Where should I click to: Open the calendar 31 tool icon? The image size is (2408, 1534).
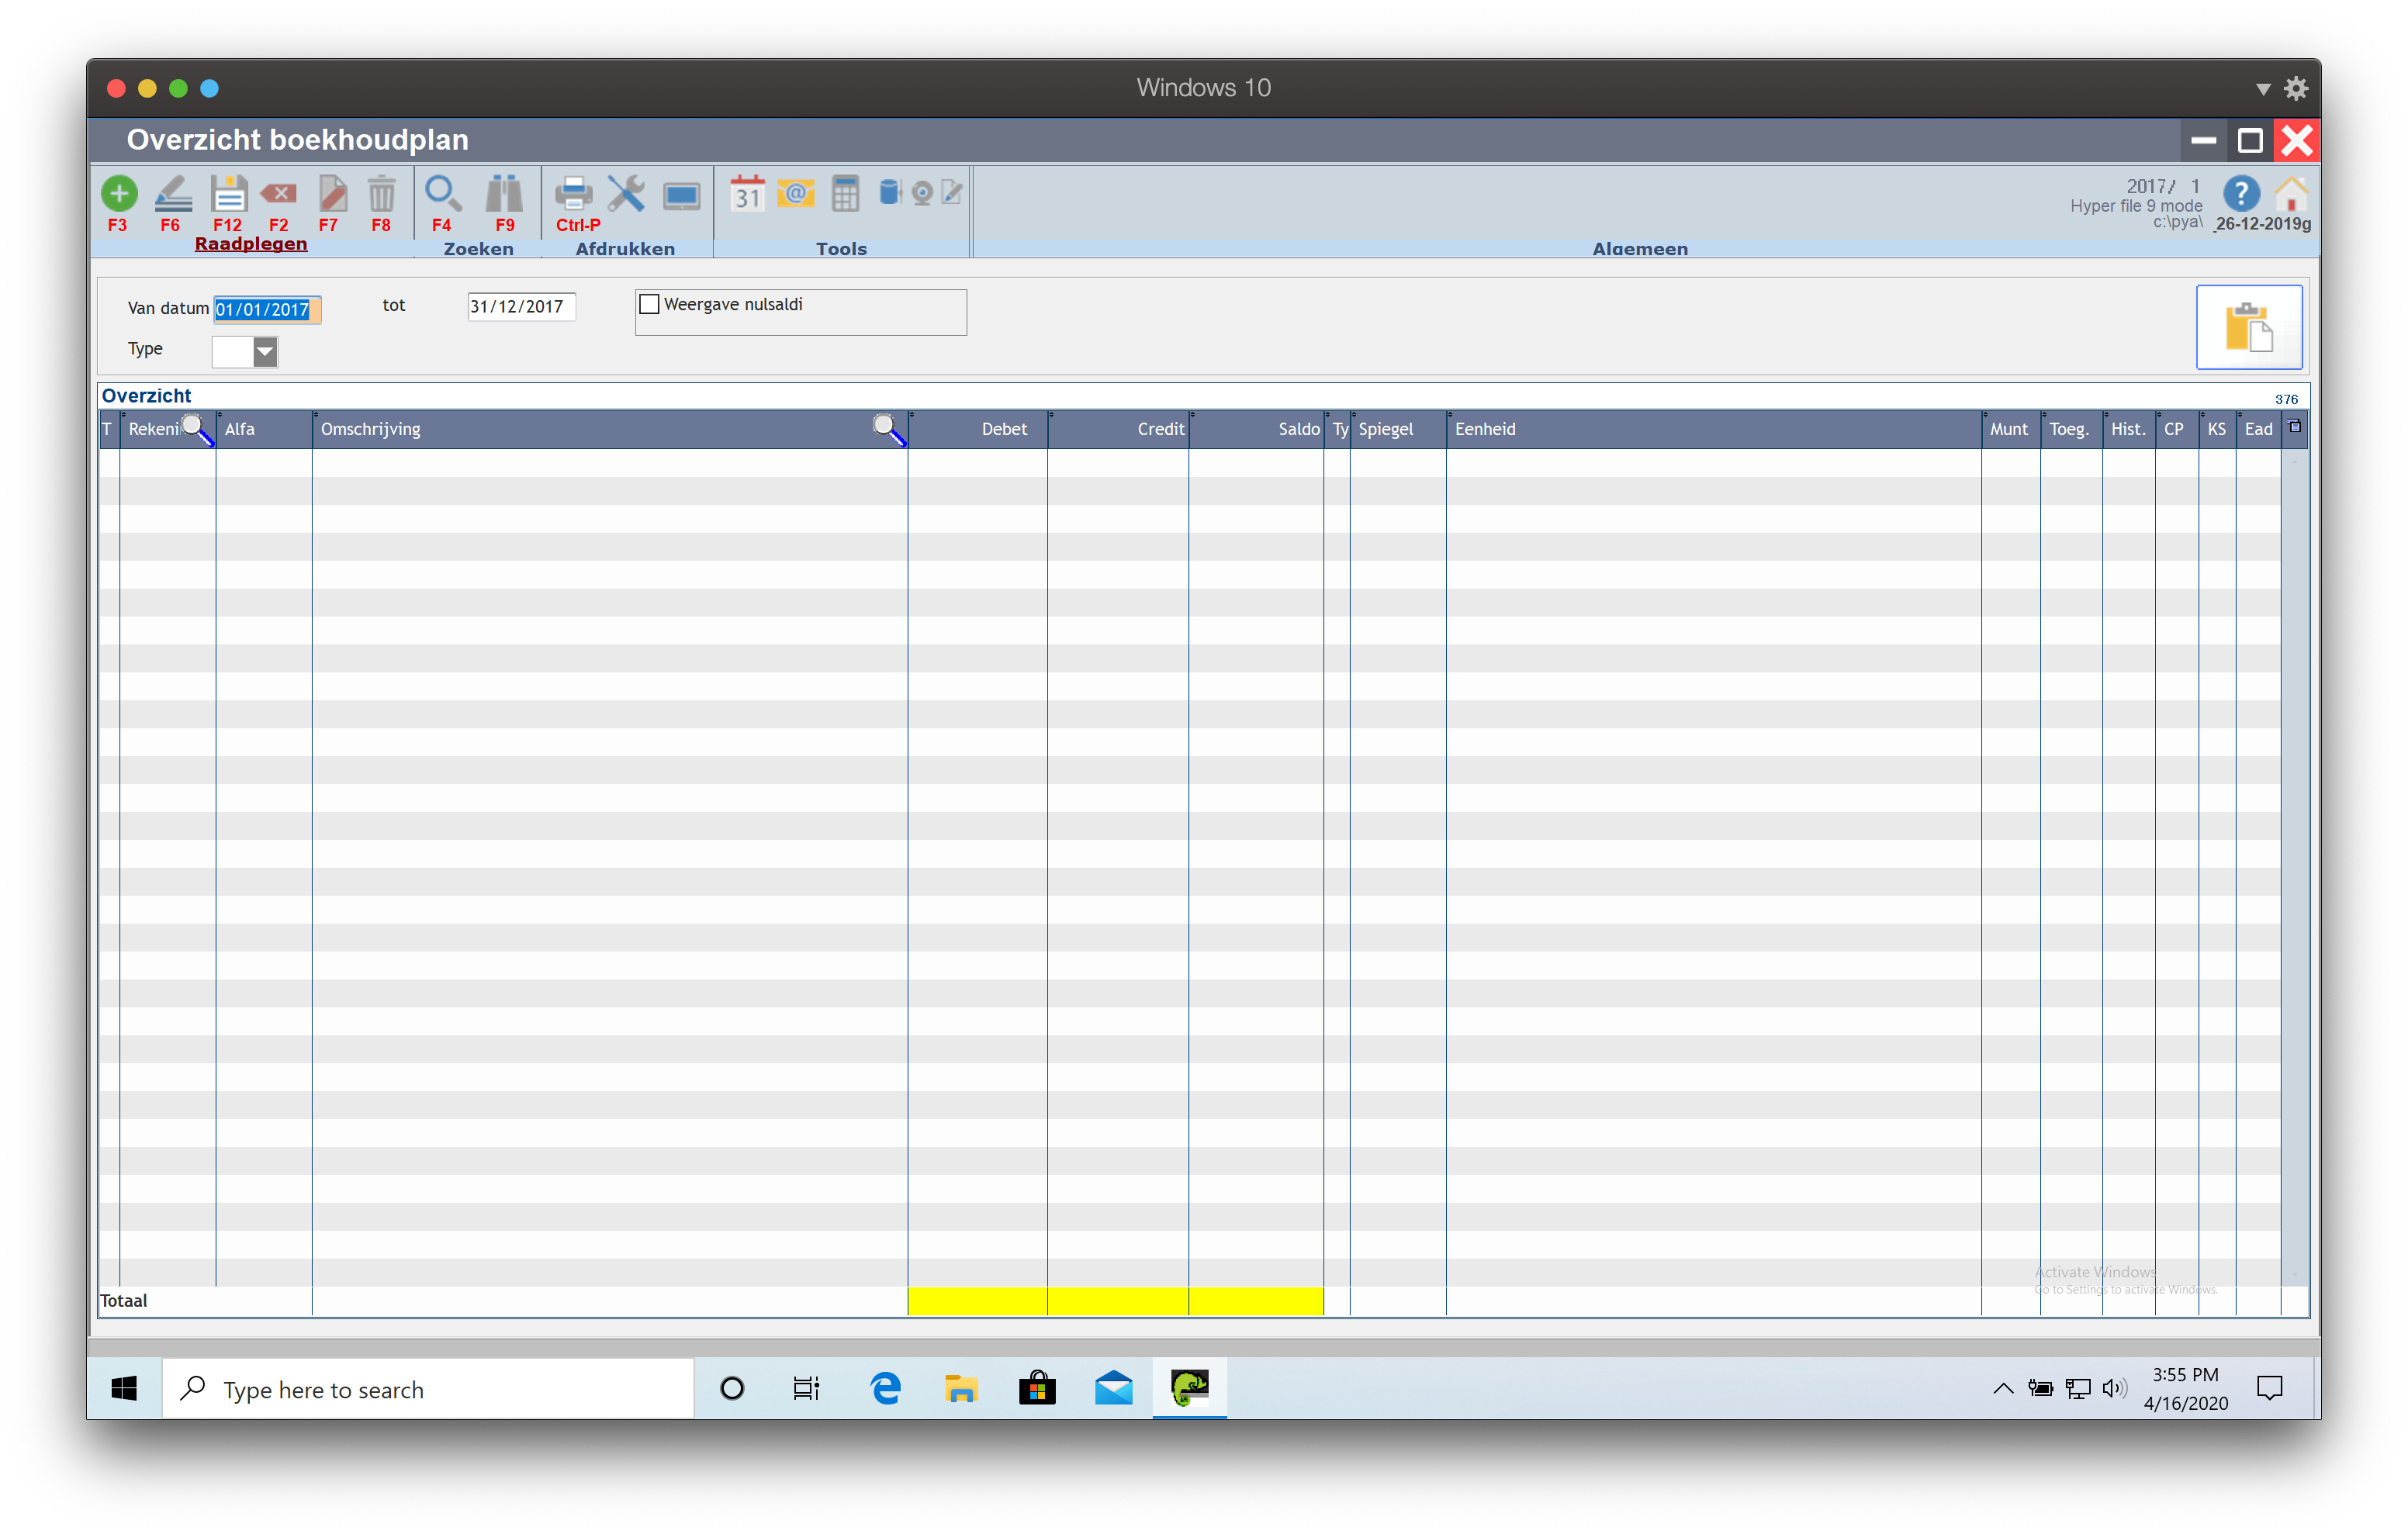pyautogui.click(x=747, y=194)
